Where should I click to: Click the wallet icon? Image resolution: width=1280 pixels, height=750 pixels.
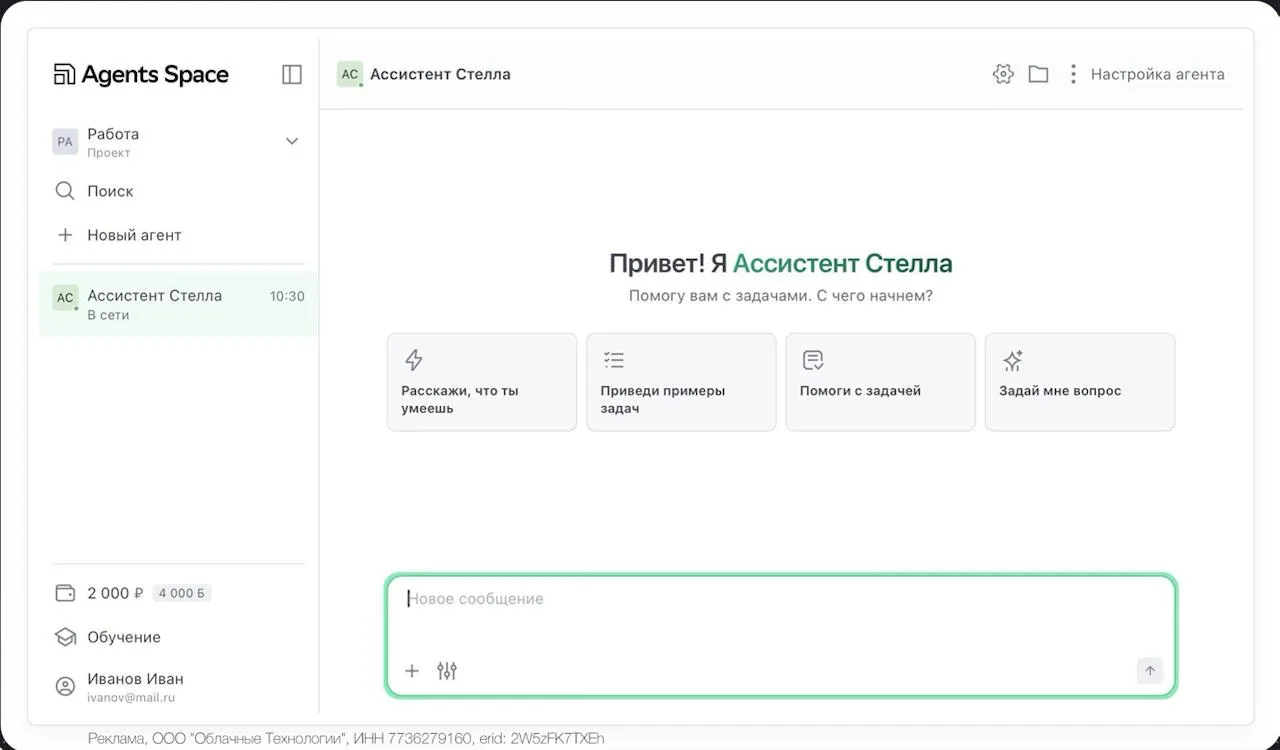[x=65, y=593]
